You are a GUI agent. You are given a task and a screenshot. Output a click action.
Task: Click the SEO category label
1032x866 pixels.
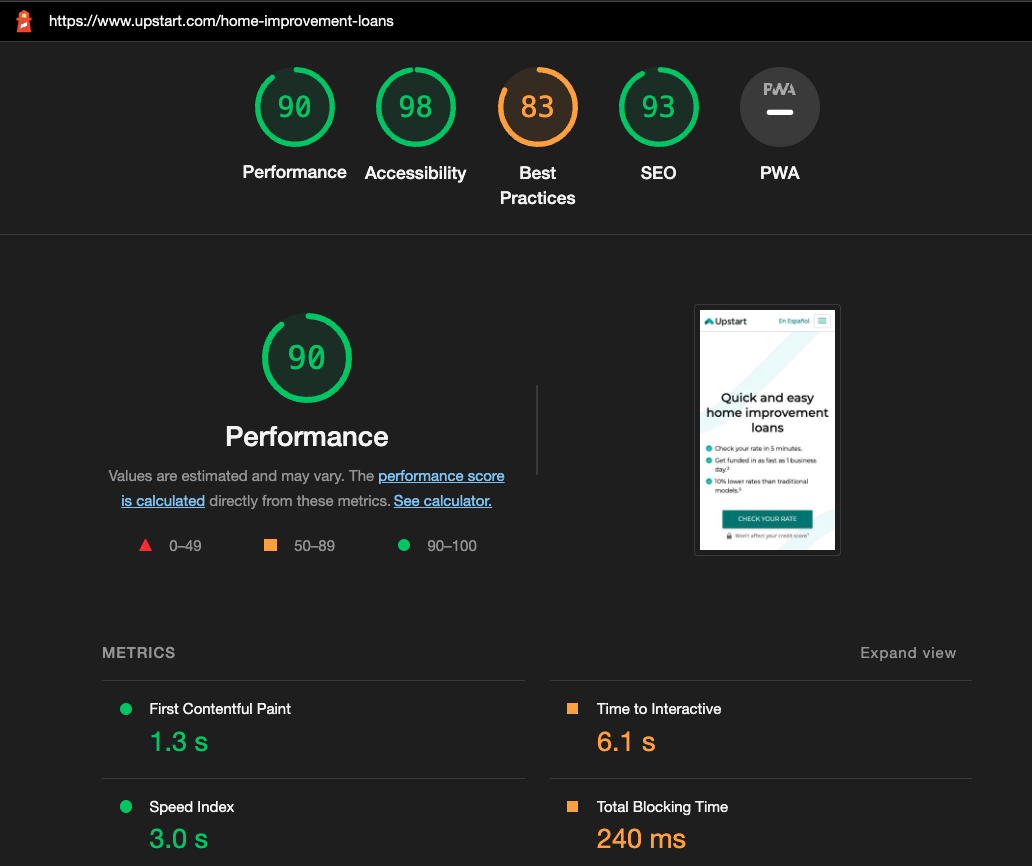point(658,173)
